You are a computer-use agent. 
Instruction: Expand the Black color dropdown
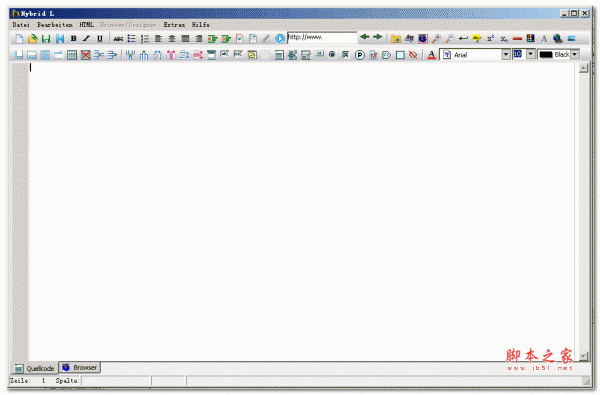point(575,54)
